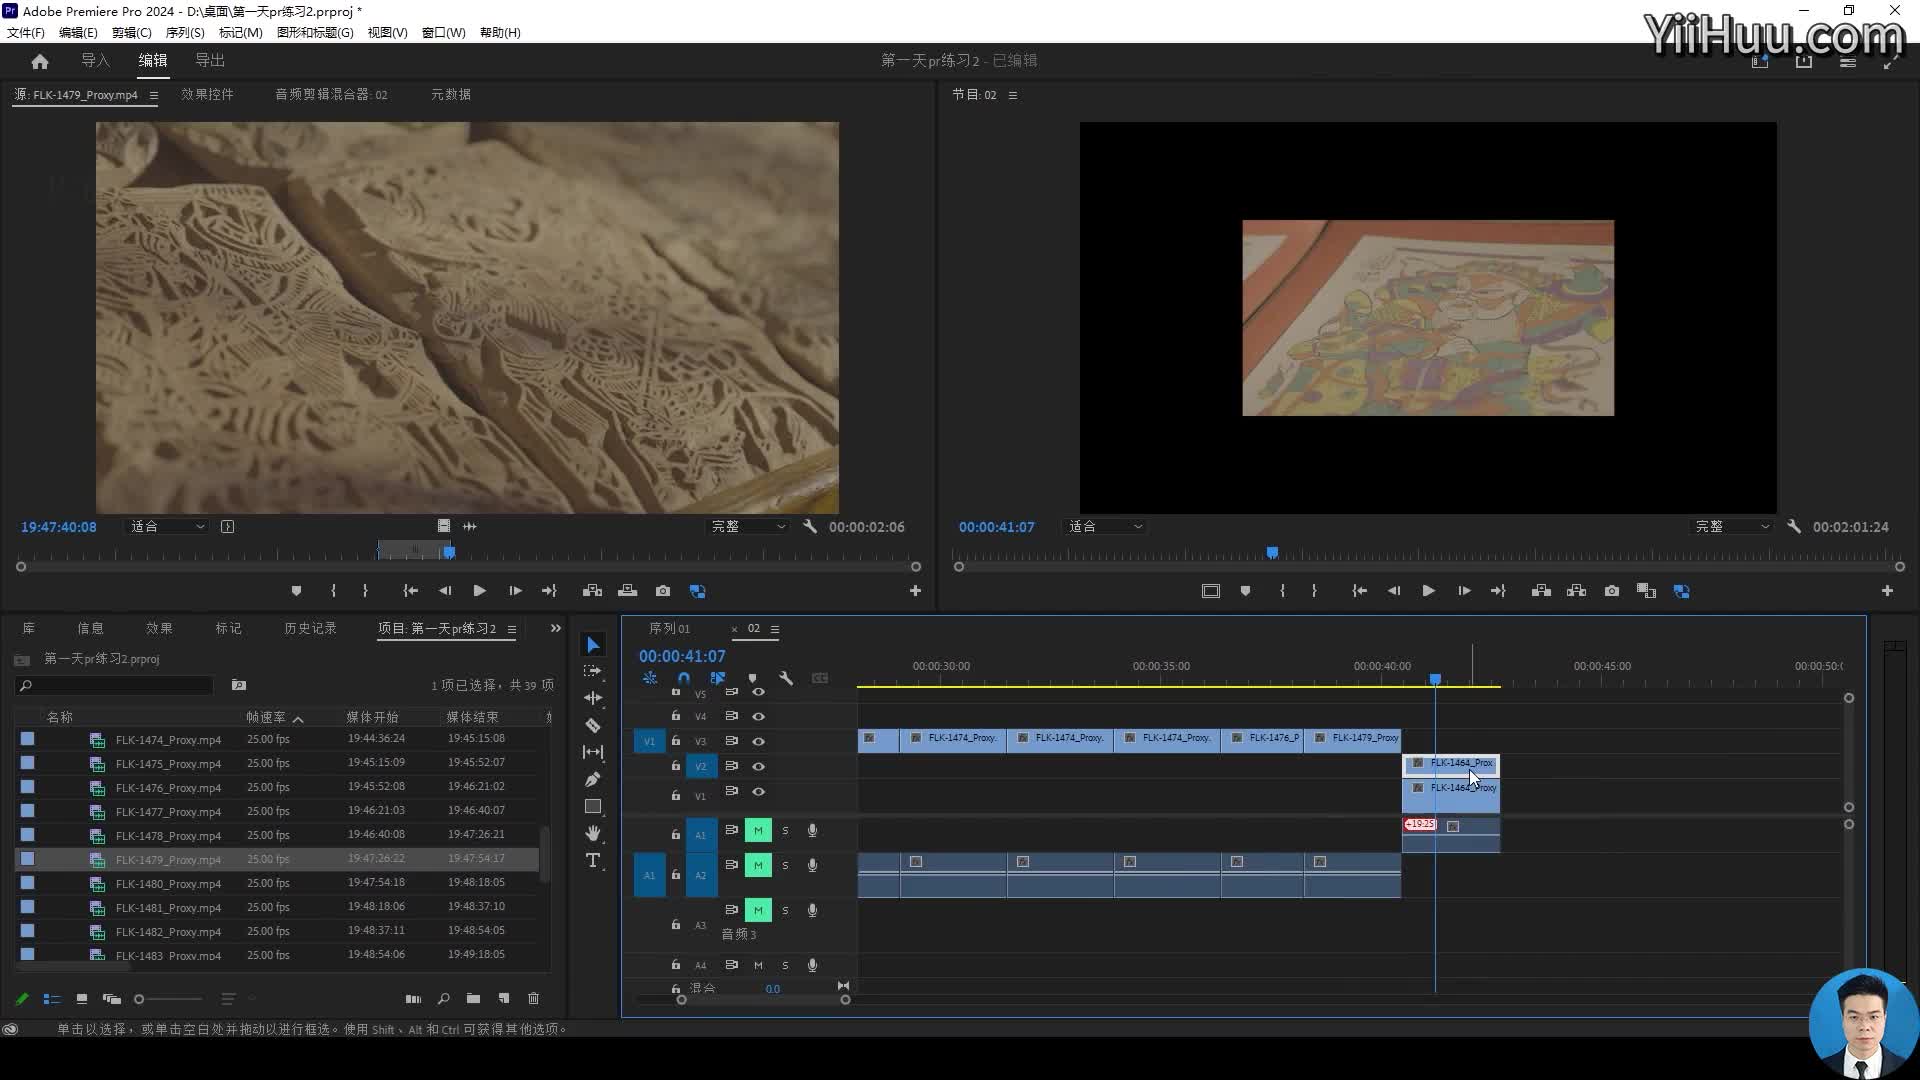This screenshot has height=1080, width=1920.
Task: Toggle mute M on audio track A4
Action: (x=758, y=965)
